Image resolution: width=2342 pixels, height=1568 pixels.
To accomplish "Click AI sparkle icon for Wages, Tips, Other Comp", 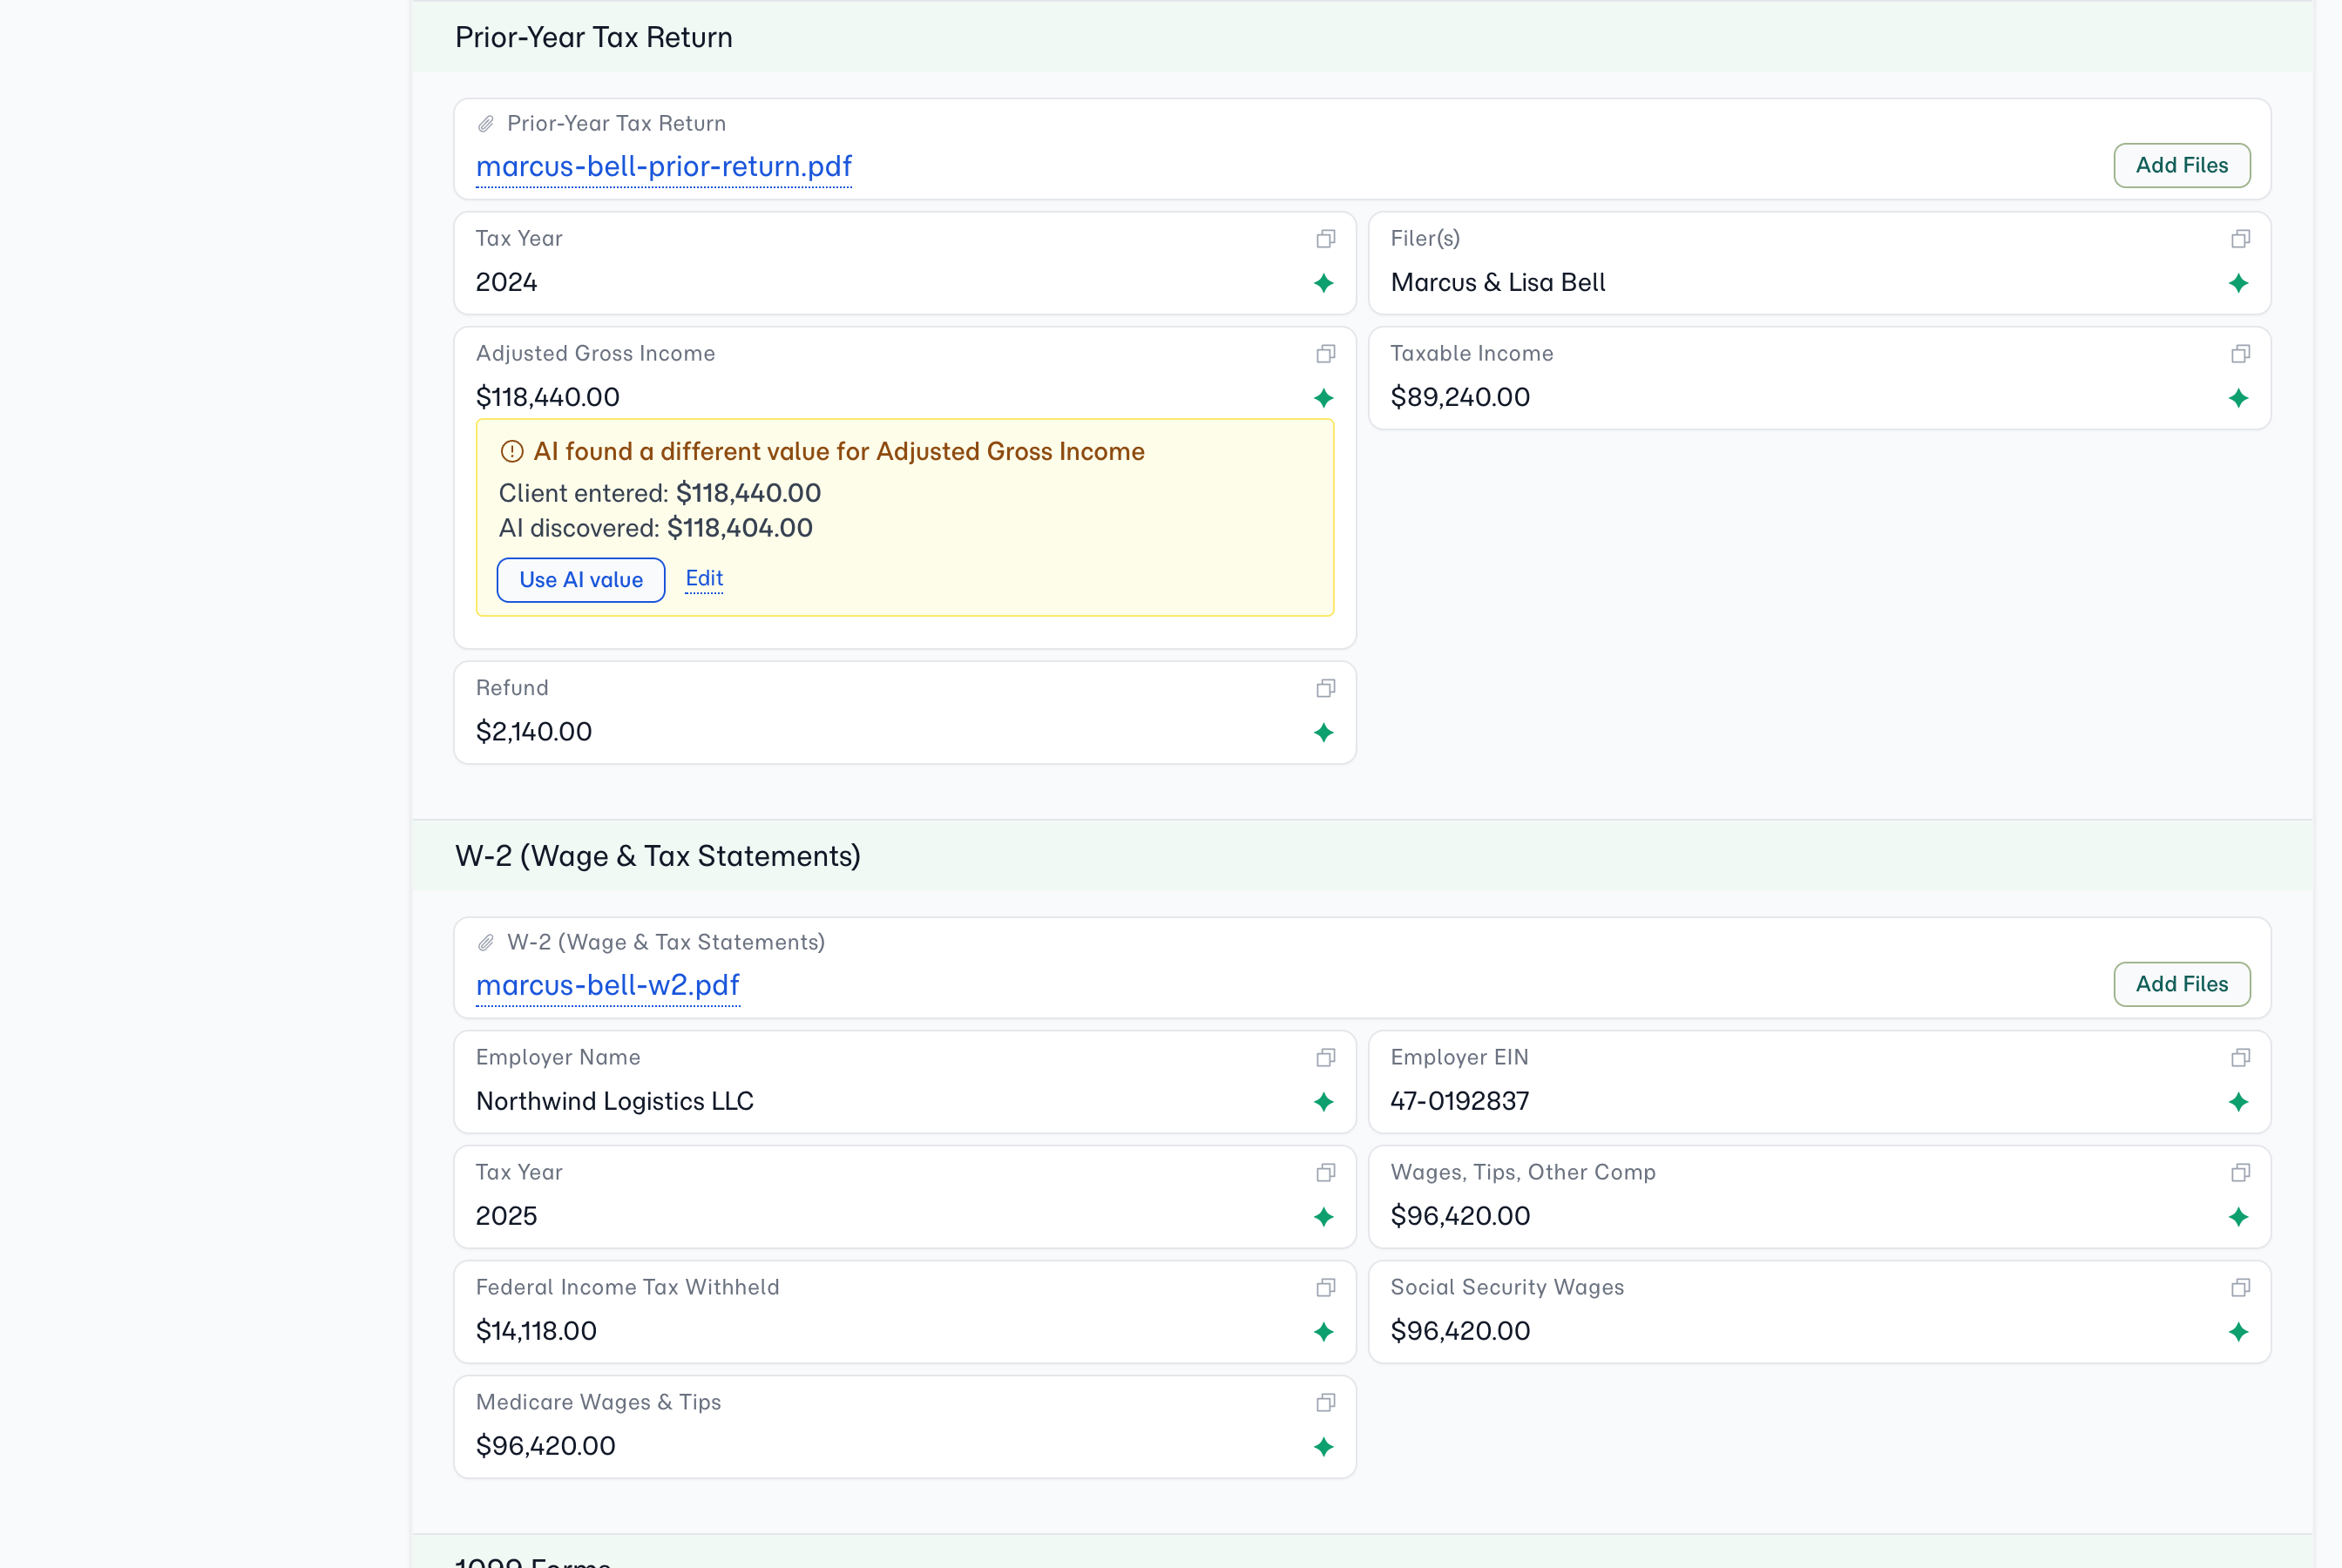I will click(x=2239, y=1217).
